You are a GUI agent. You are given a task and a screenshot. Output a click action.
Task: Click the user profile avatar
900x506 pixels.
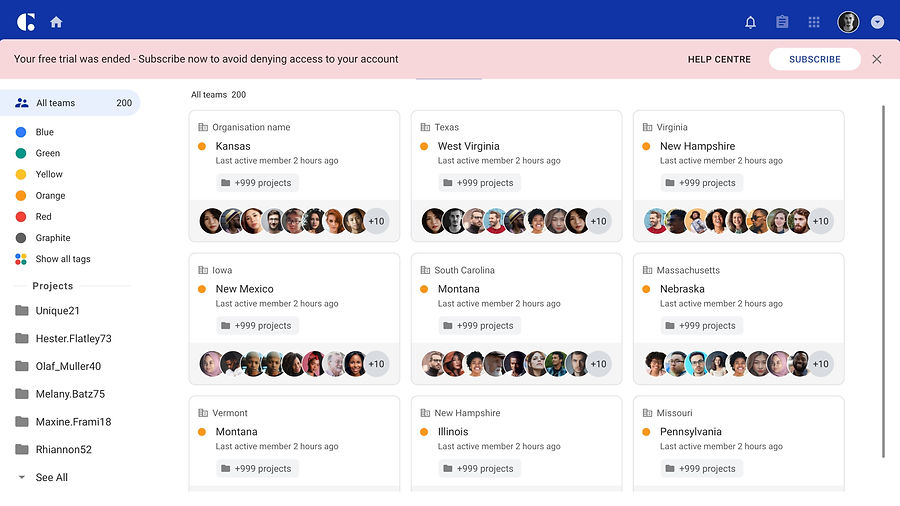(x=848, y=22)
